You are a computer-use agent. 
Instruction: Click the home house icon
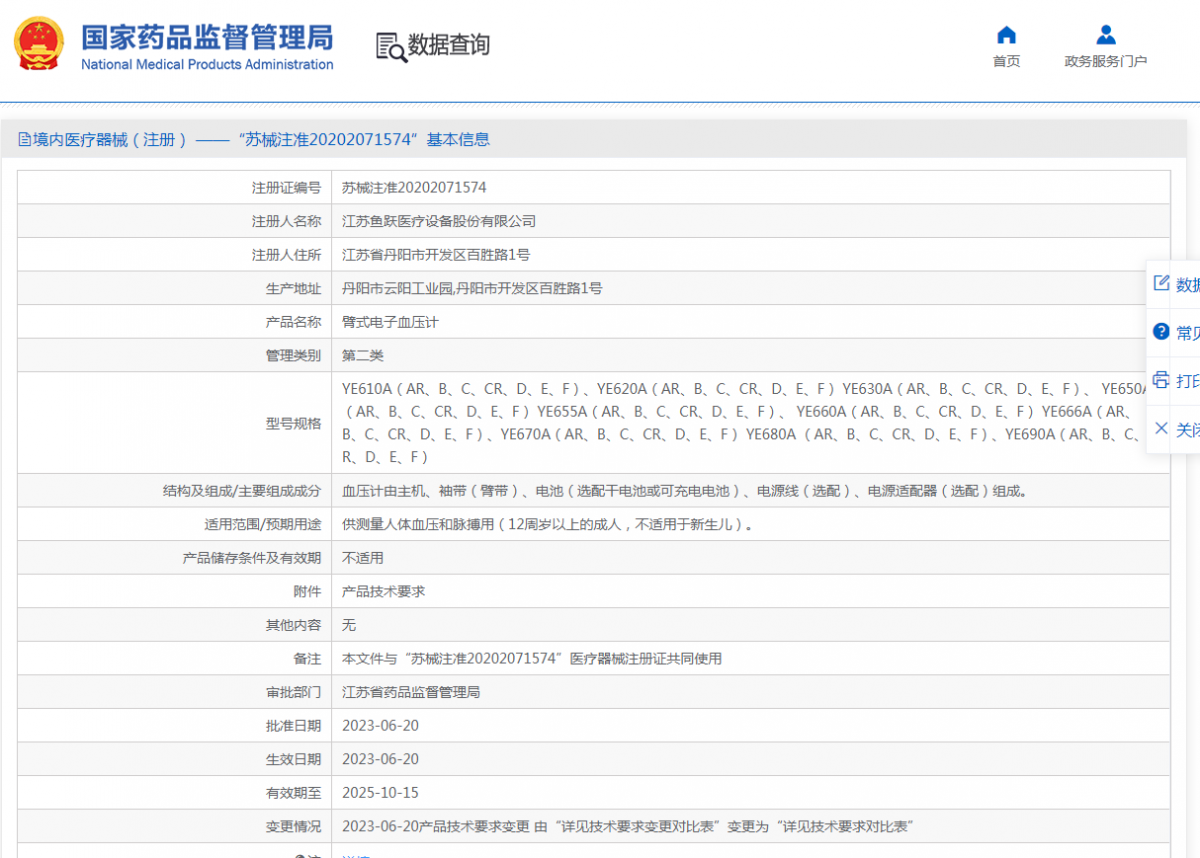(1006, 35)
